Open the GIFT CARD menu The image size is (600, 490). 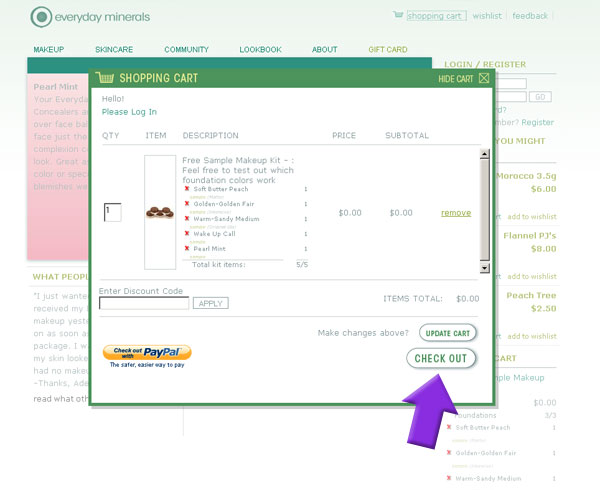(x=388, y=49)
